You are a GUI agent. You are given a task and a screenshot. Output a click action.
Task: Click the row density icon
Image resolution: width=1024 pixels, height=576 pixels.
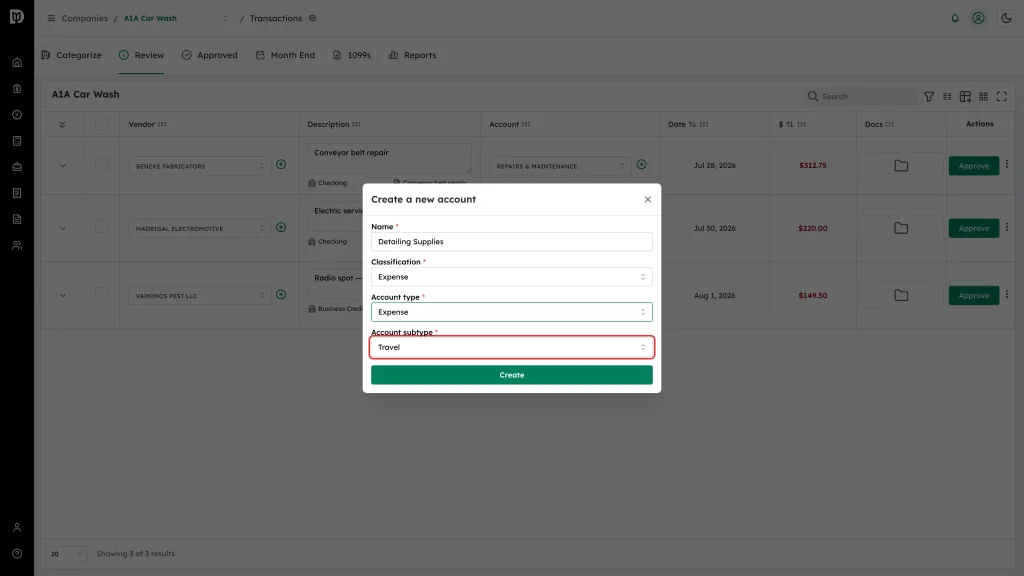(x=947, y=97)
